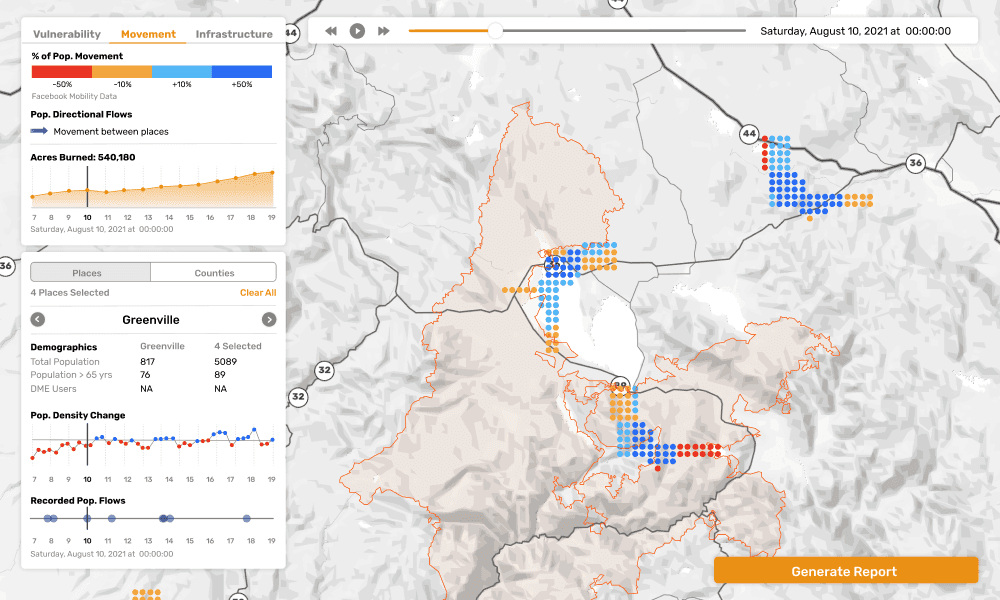
Task: Click the orange -10% legend swatch
Action: (122, 71)
